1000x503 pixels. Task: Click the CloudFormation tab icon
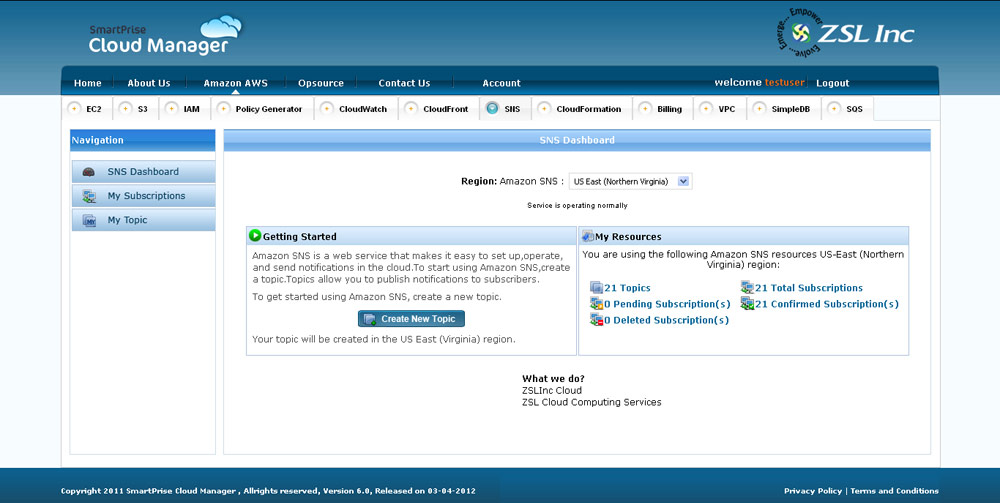[x=545, y=109]
